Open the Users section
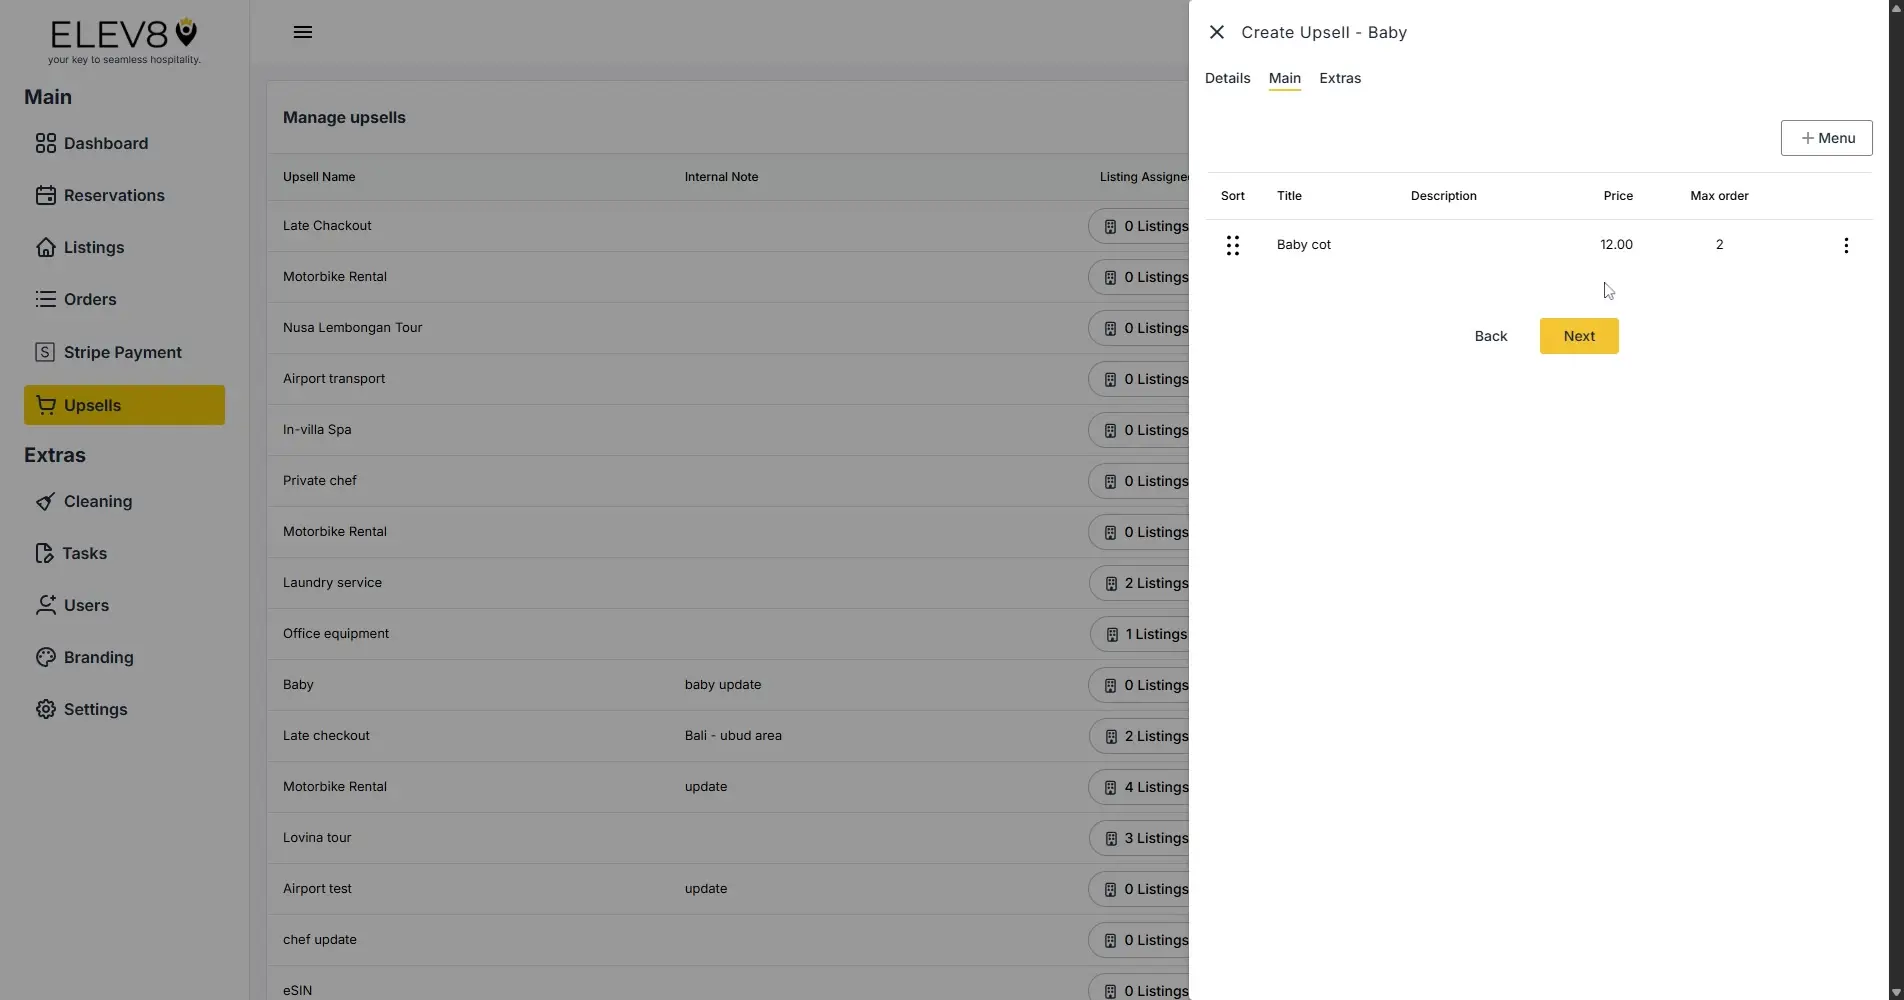The height and width of the screenshot is (1000, 1904). 85,605
